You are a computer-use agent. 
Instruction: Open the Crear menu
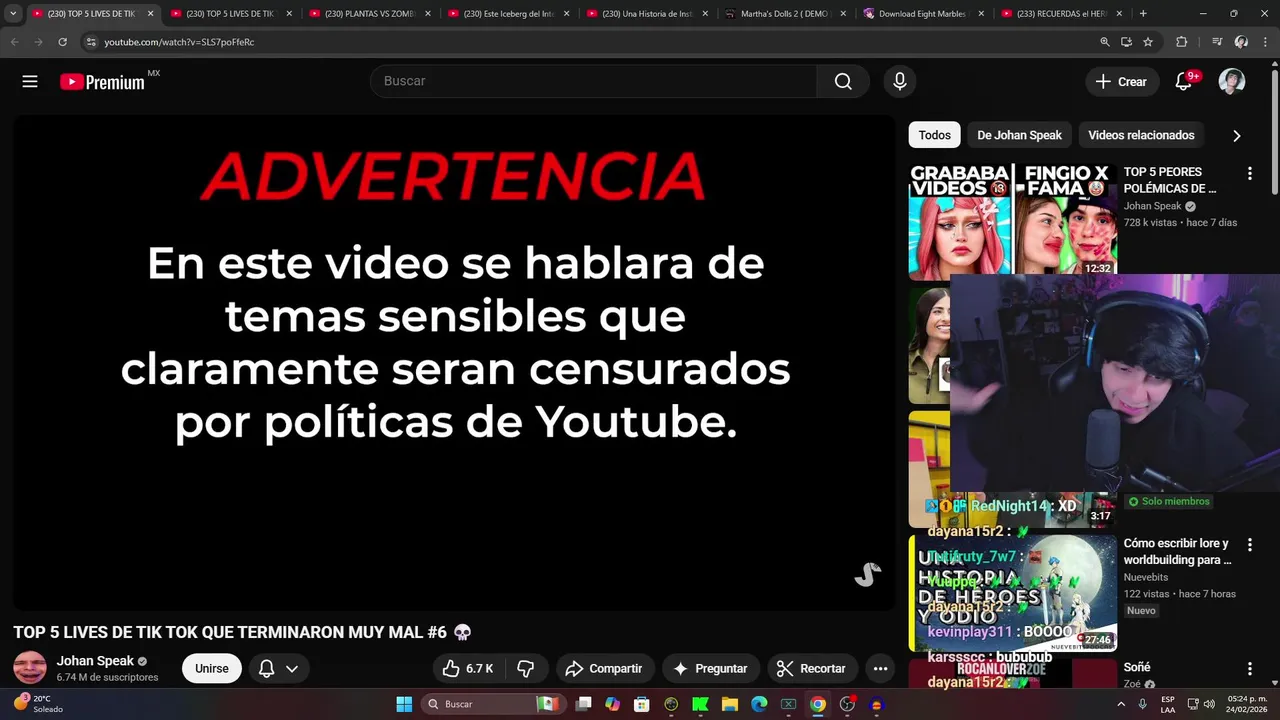coord(1122,82)
